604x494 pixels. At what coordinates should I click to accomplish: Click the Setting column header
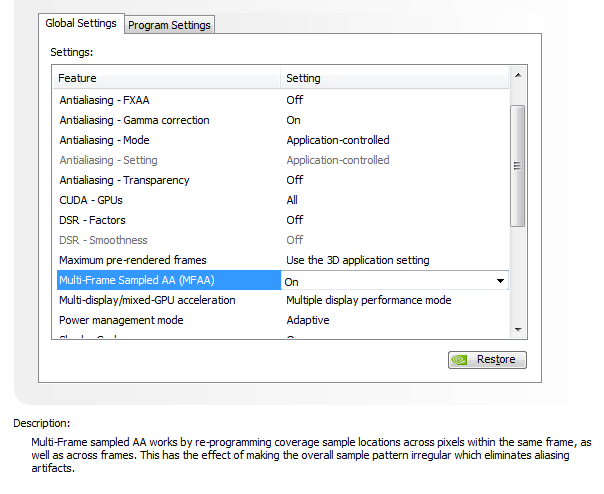tap(394, 78)
